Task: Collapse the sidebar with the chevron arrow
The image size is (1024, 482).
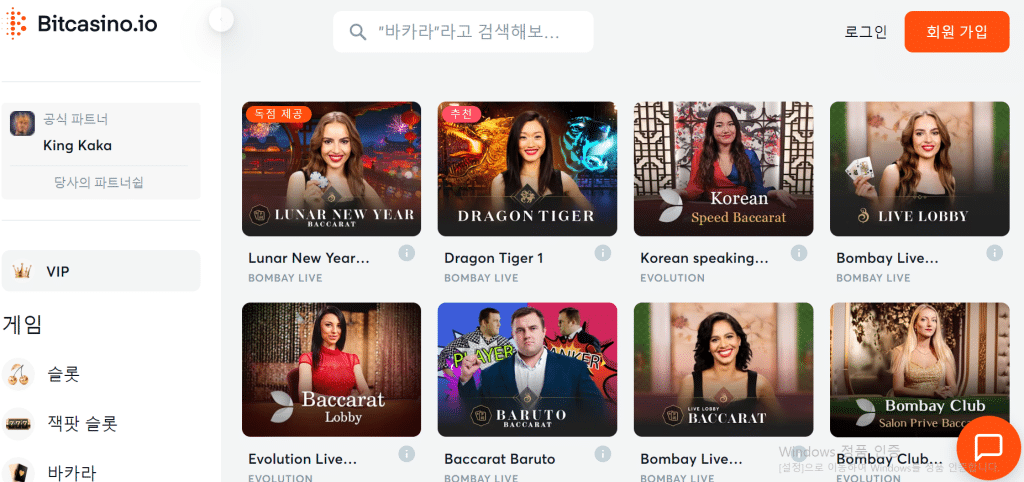Action: click(221, 20)
